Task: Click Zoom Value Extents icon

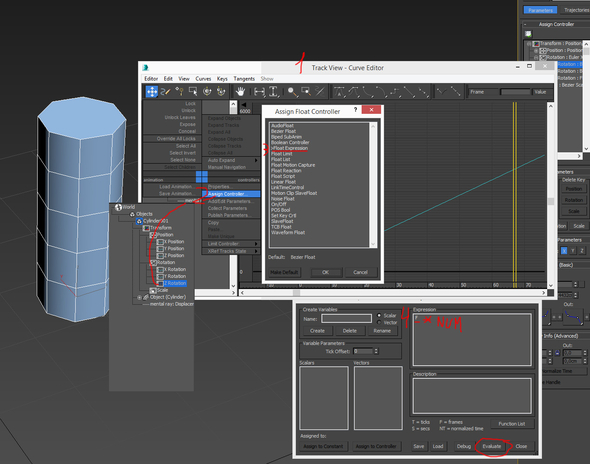Action: [274, 91]
